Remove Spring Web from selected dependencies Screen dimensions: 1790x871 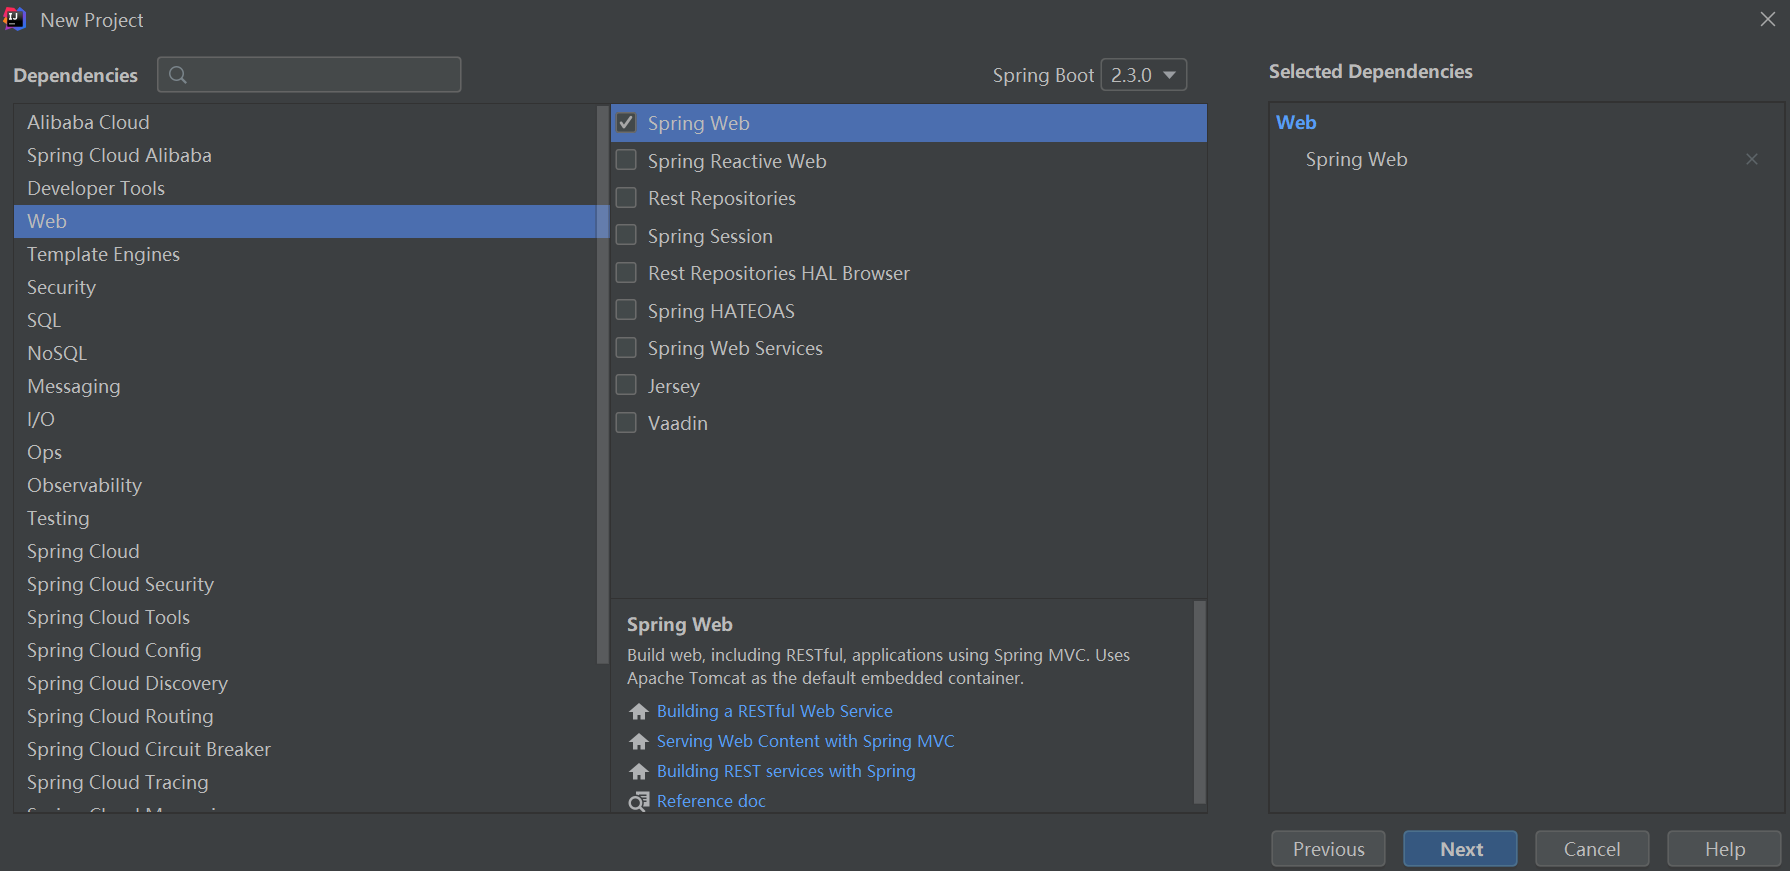(x=1752, y=159)
